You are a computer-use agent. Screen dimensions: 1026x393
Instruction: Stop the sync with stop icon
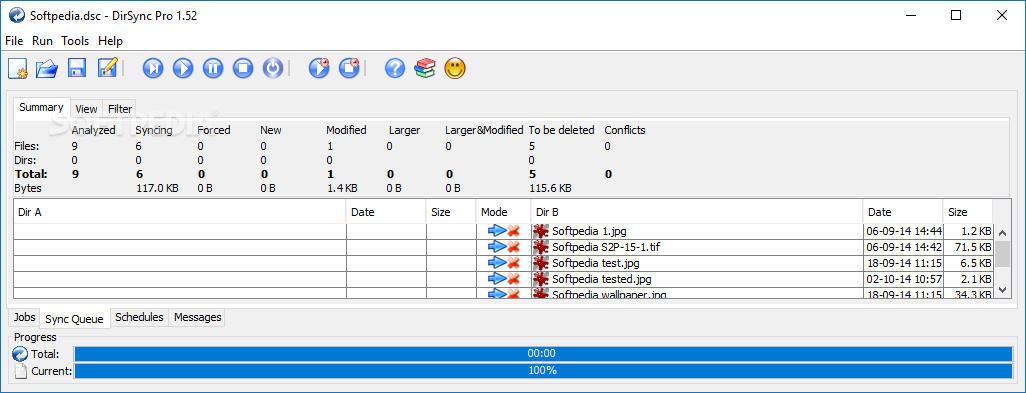click(x=243, y=68)
